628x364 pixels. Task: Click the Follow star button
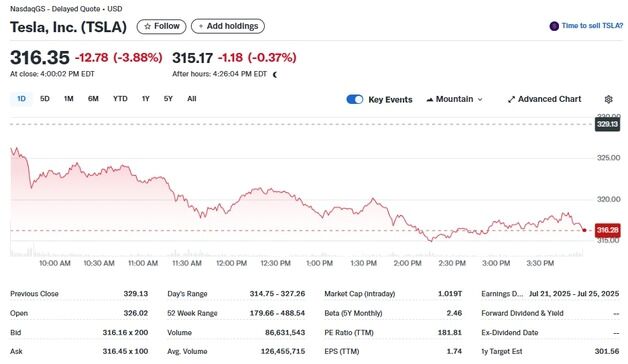coord(161,26)
